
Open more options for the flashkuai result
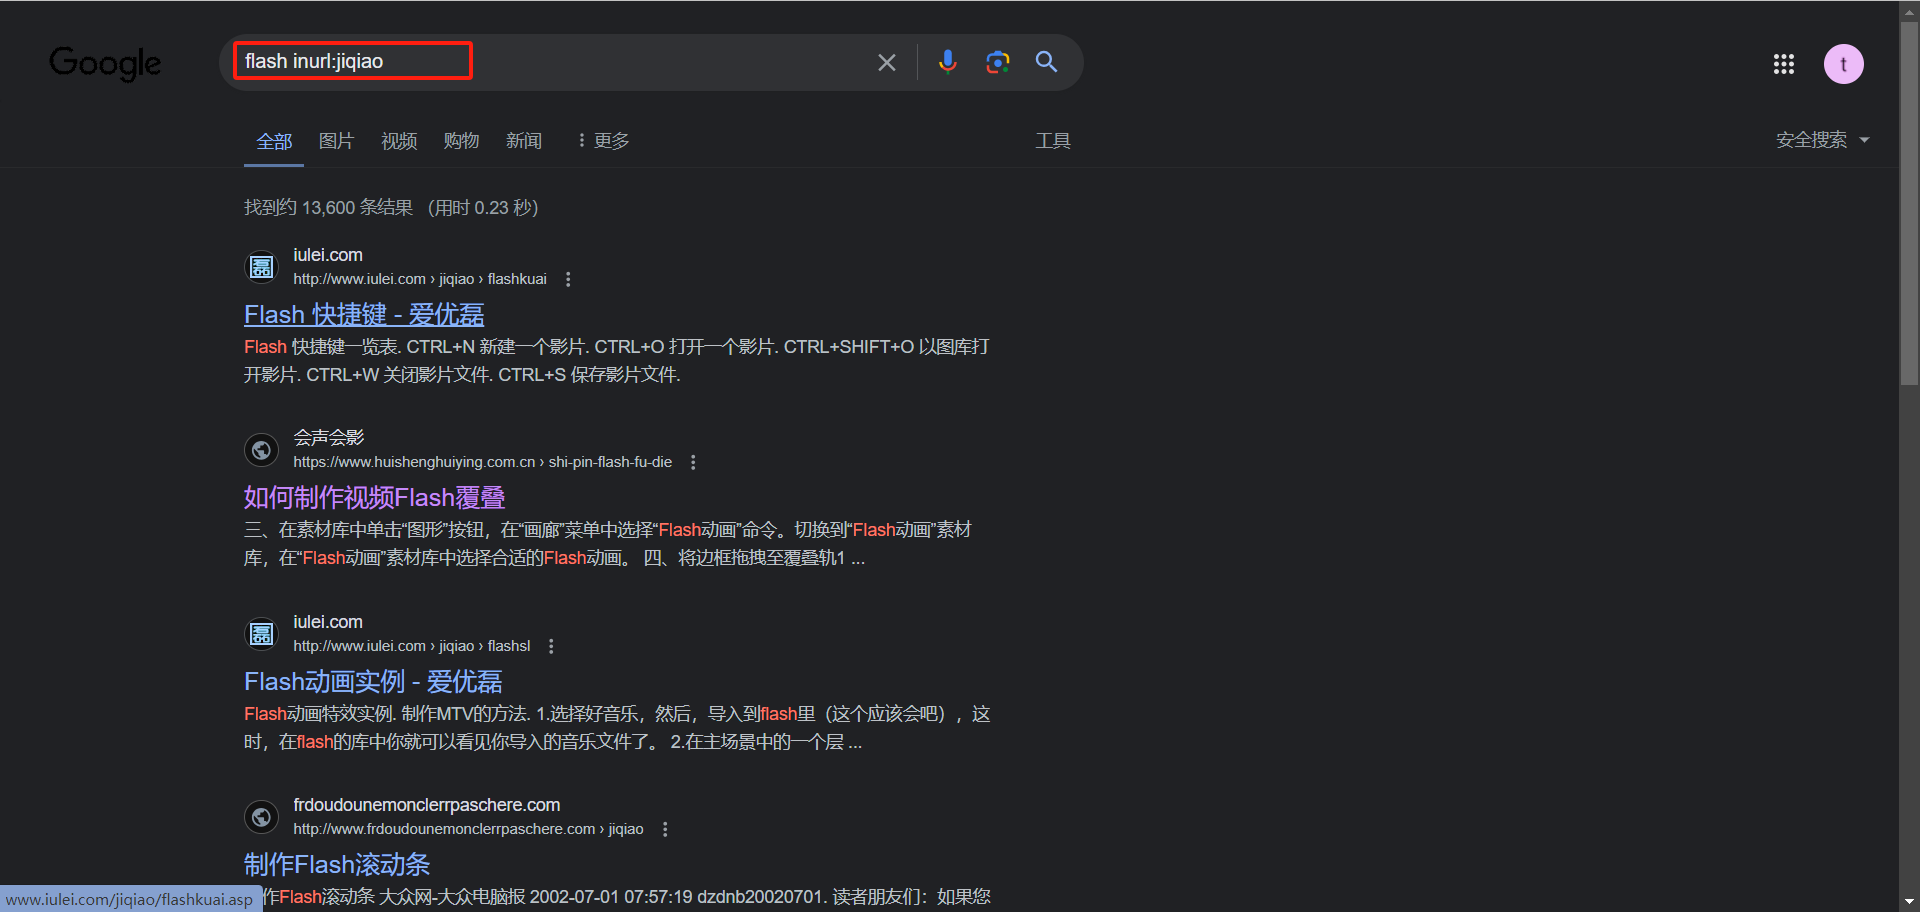(568, 279)
